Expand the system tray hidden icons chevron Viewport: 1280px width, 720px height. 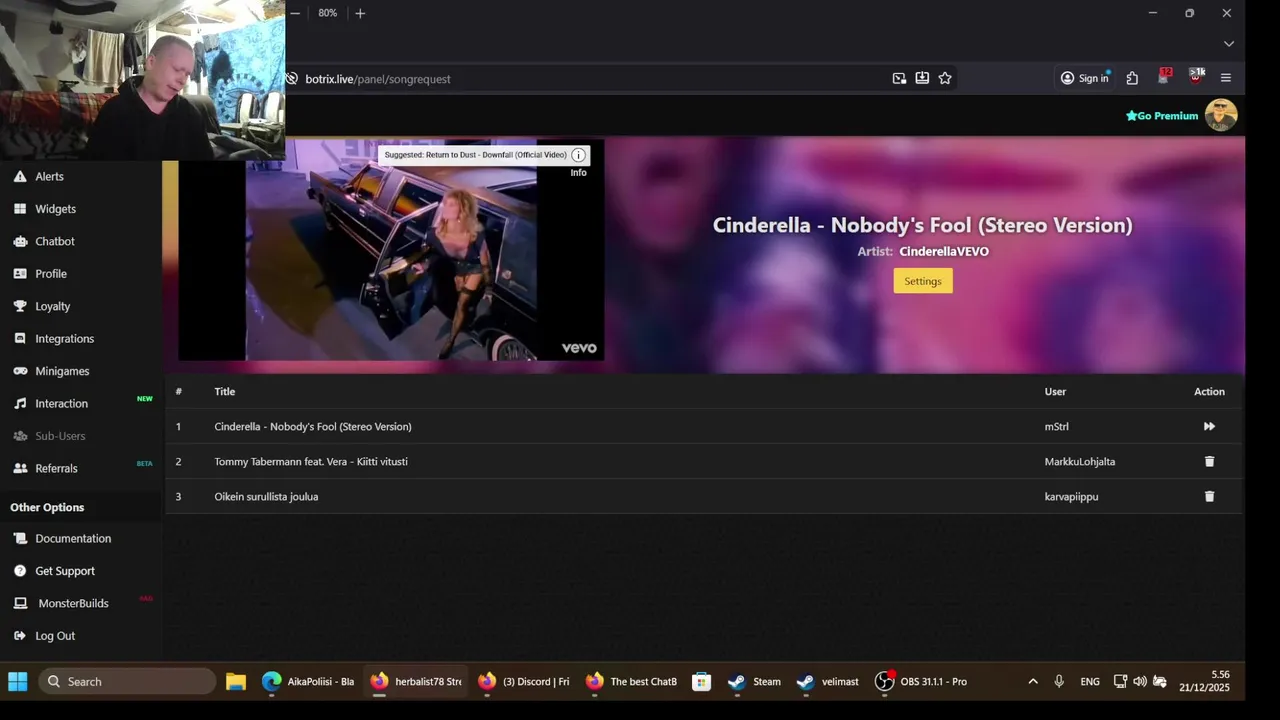click(1033, 682)
